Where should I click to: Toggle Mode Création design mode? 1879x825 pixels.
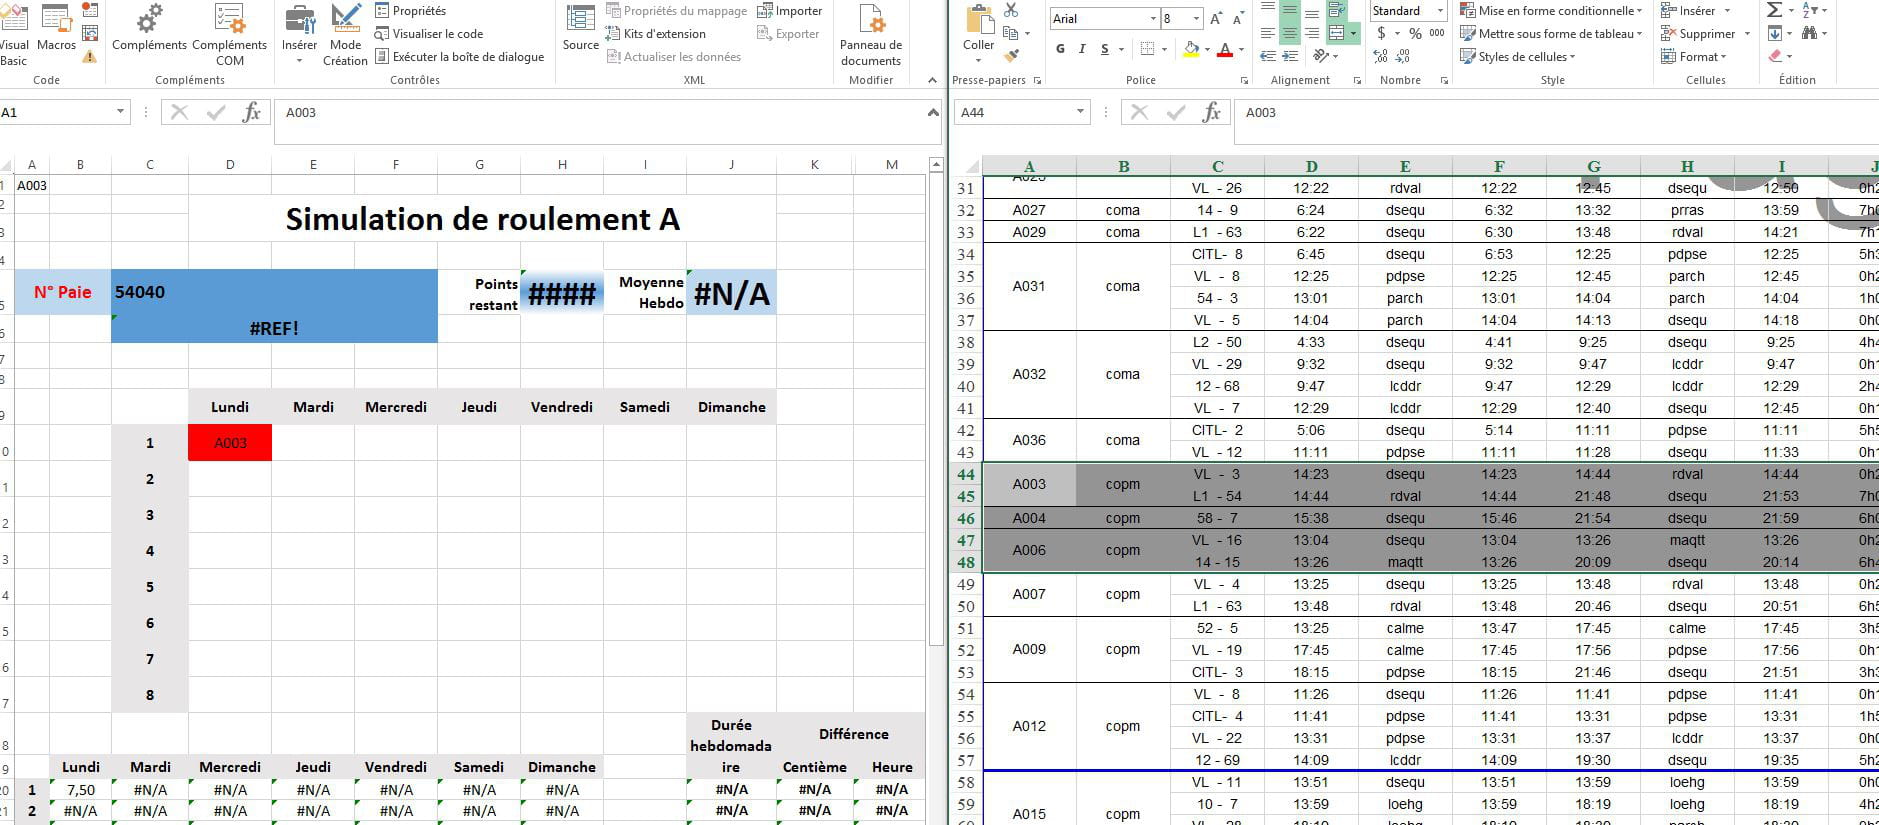tap(345, 35)
